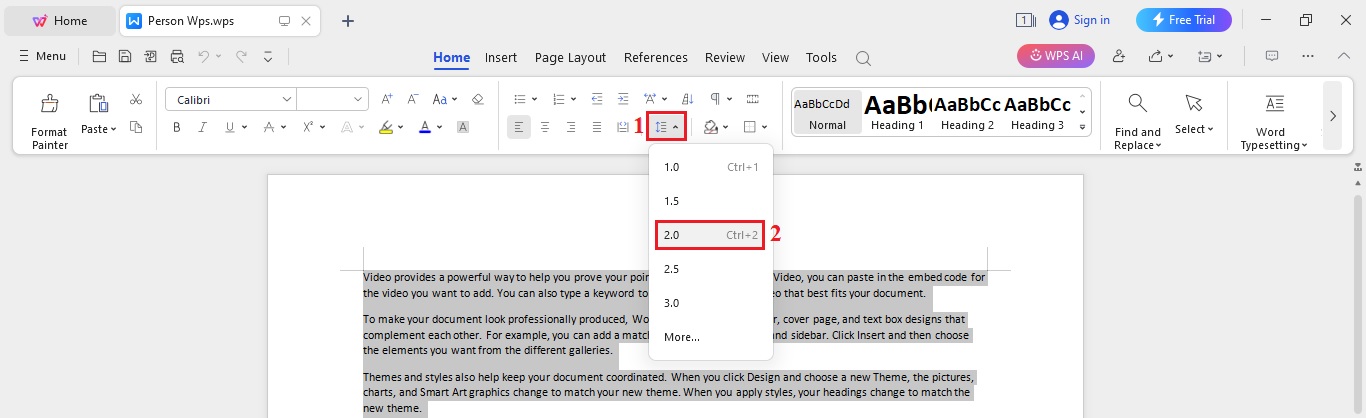Choose 2.0 line spacing
The width and height of the screenshot is (1366, 418).
(711, 235)
